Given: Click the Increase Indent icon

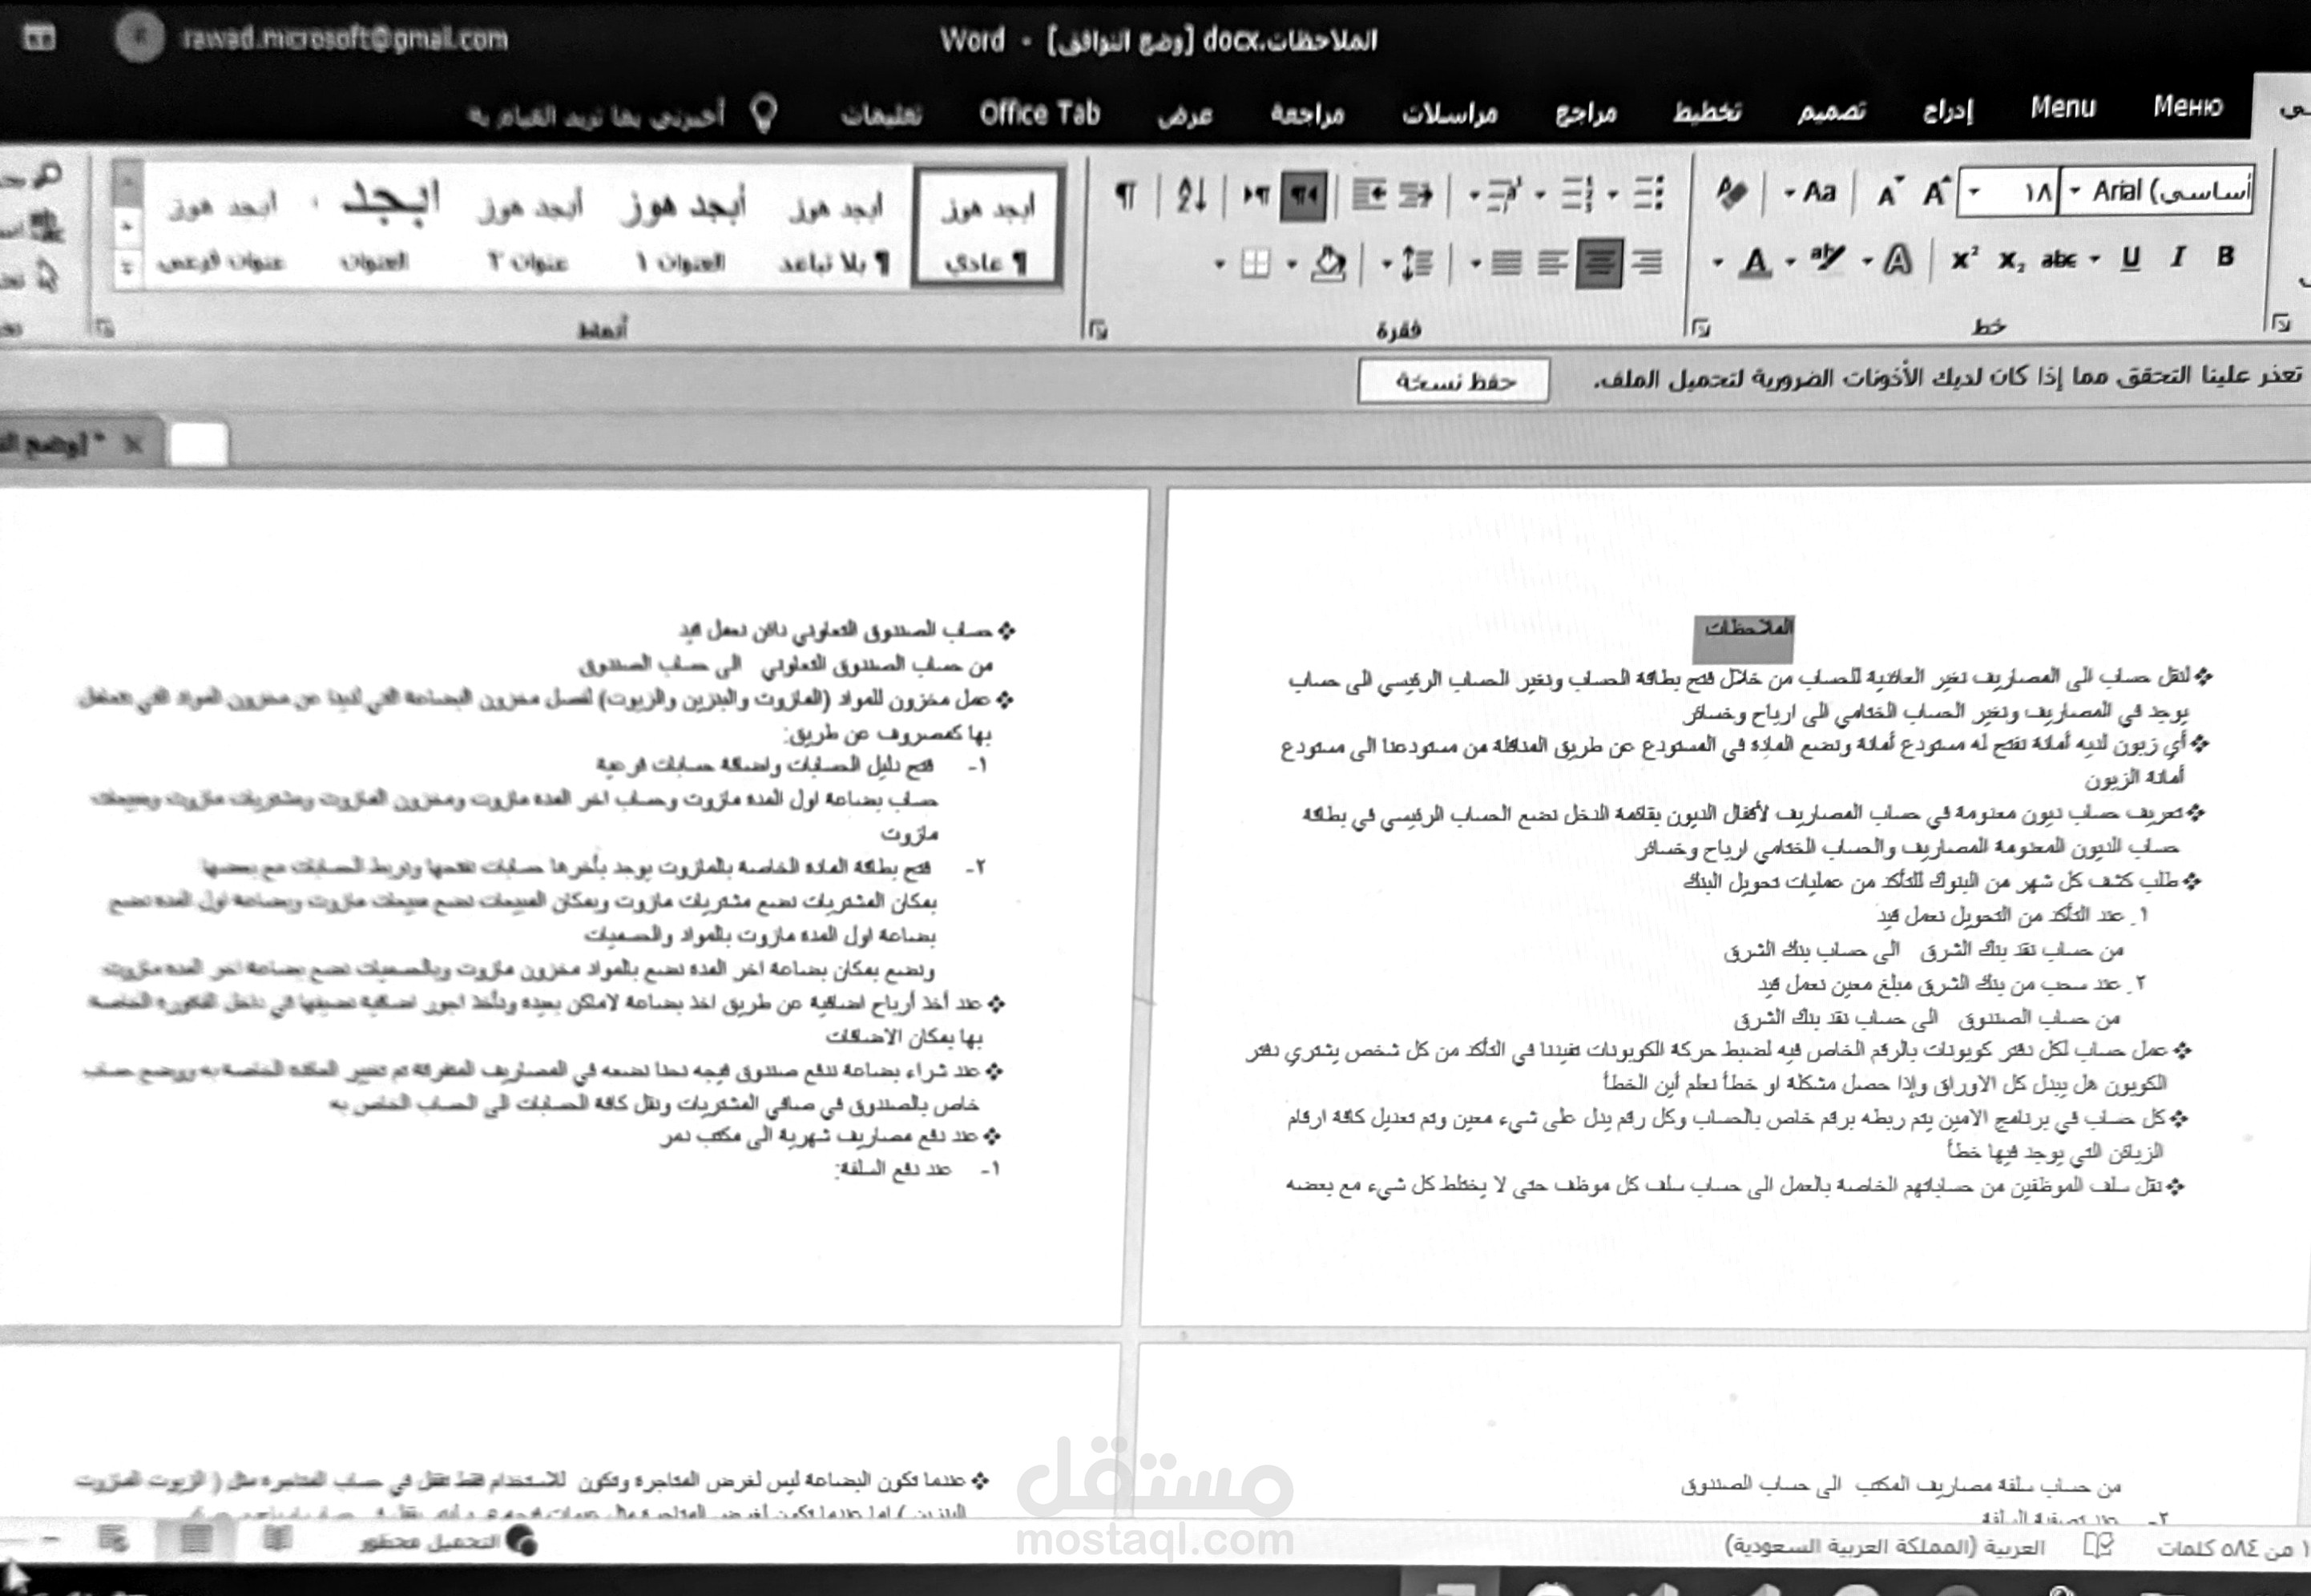Looking at the screenshot, I should tap(1369, 194).
